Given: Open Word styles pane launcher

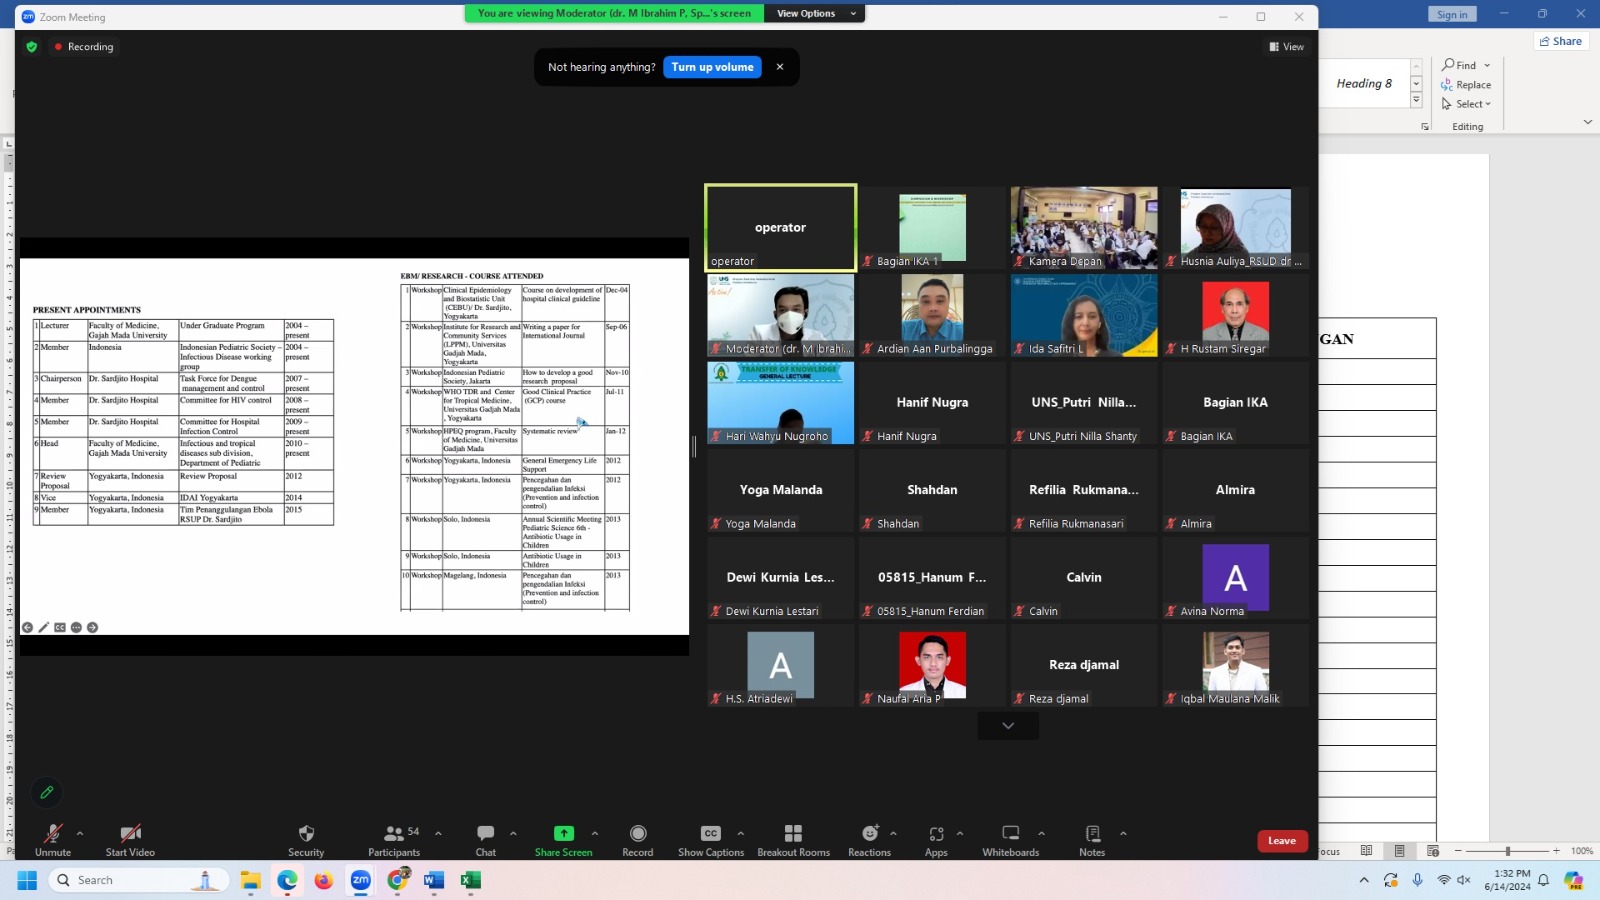Looking at the screenshot, I should [x=1425, y=127].
